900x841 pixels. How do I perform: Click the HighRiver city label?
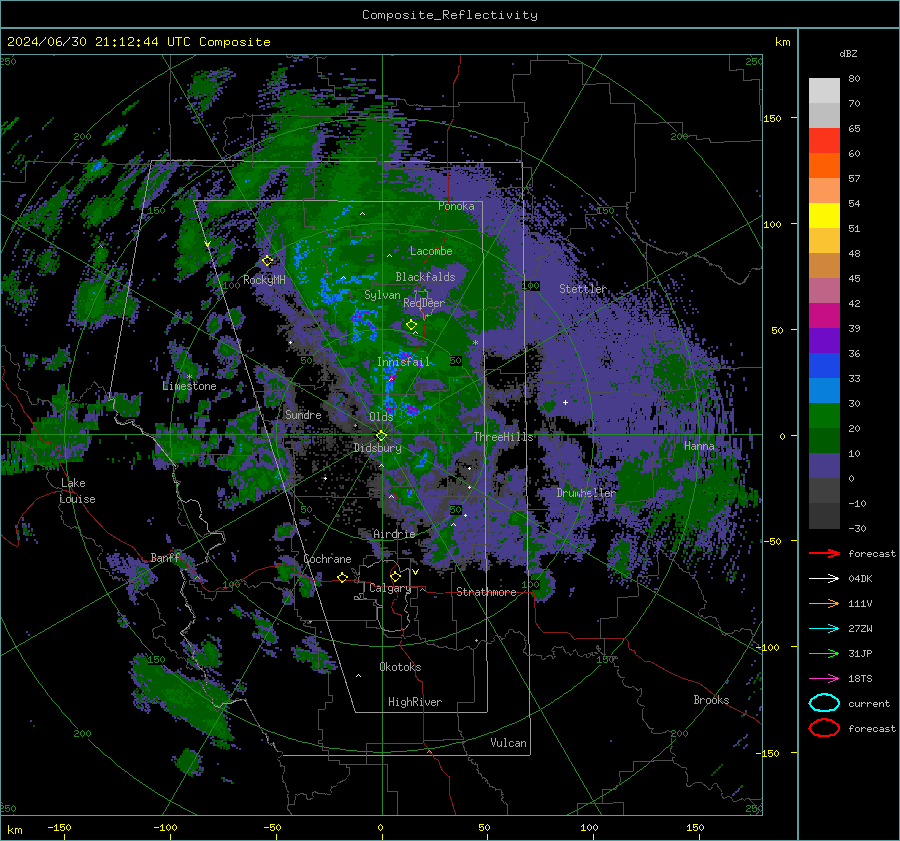415,702
